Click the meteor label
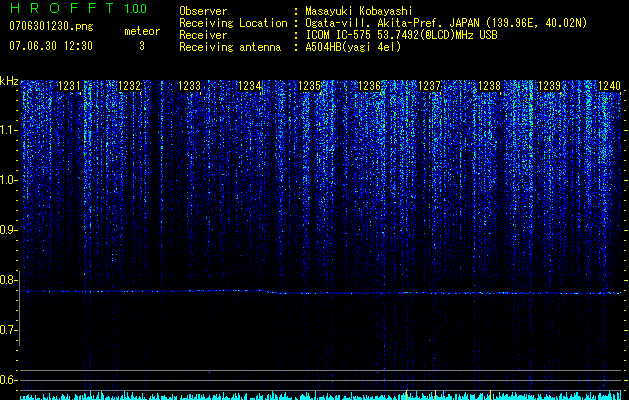 [142, 31]
